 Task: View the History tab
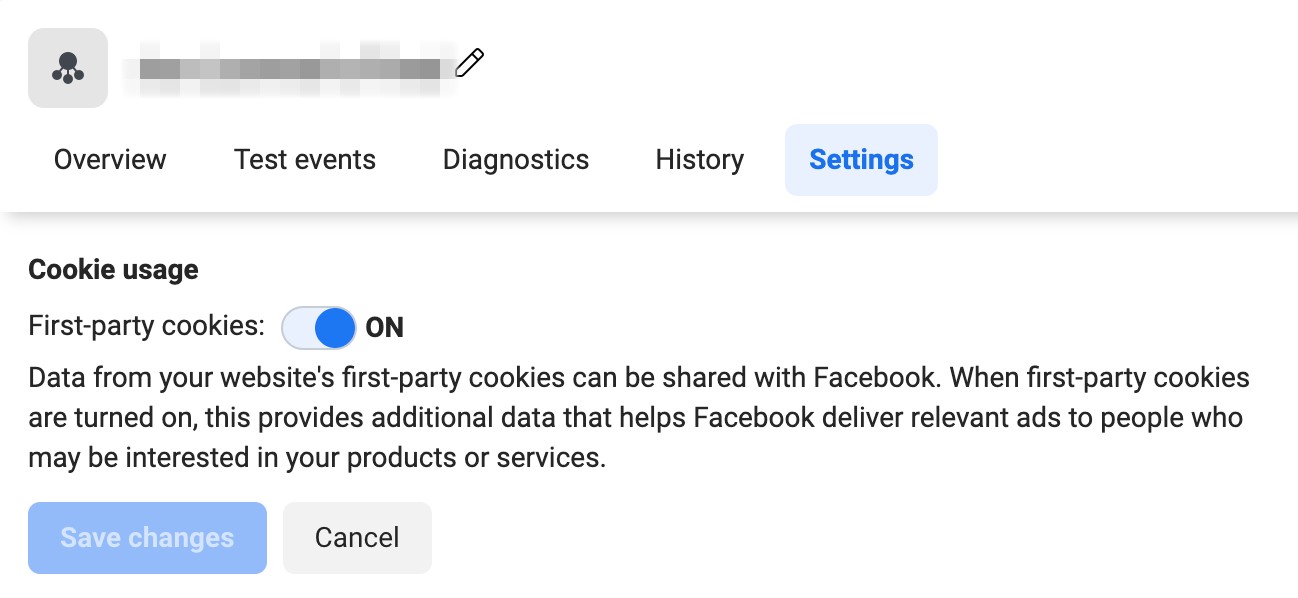698,159
